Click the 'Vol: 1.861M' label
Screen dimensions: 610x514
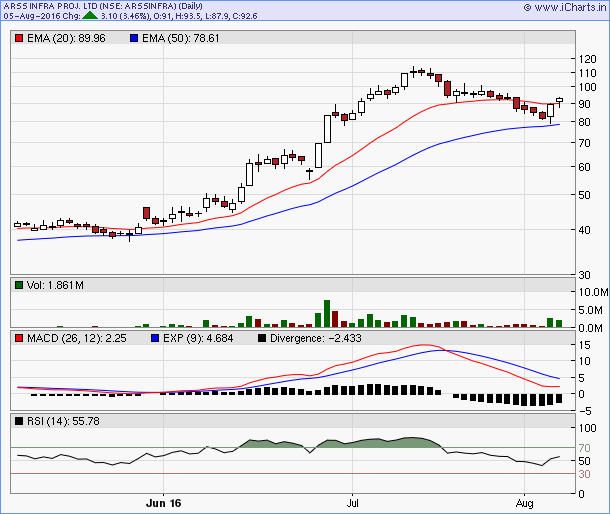[55, 285]
